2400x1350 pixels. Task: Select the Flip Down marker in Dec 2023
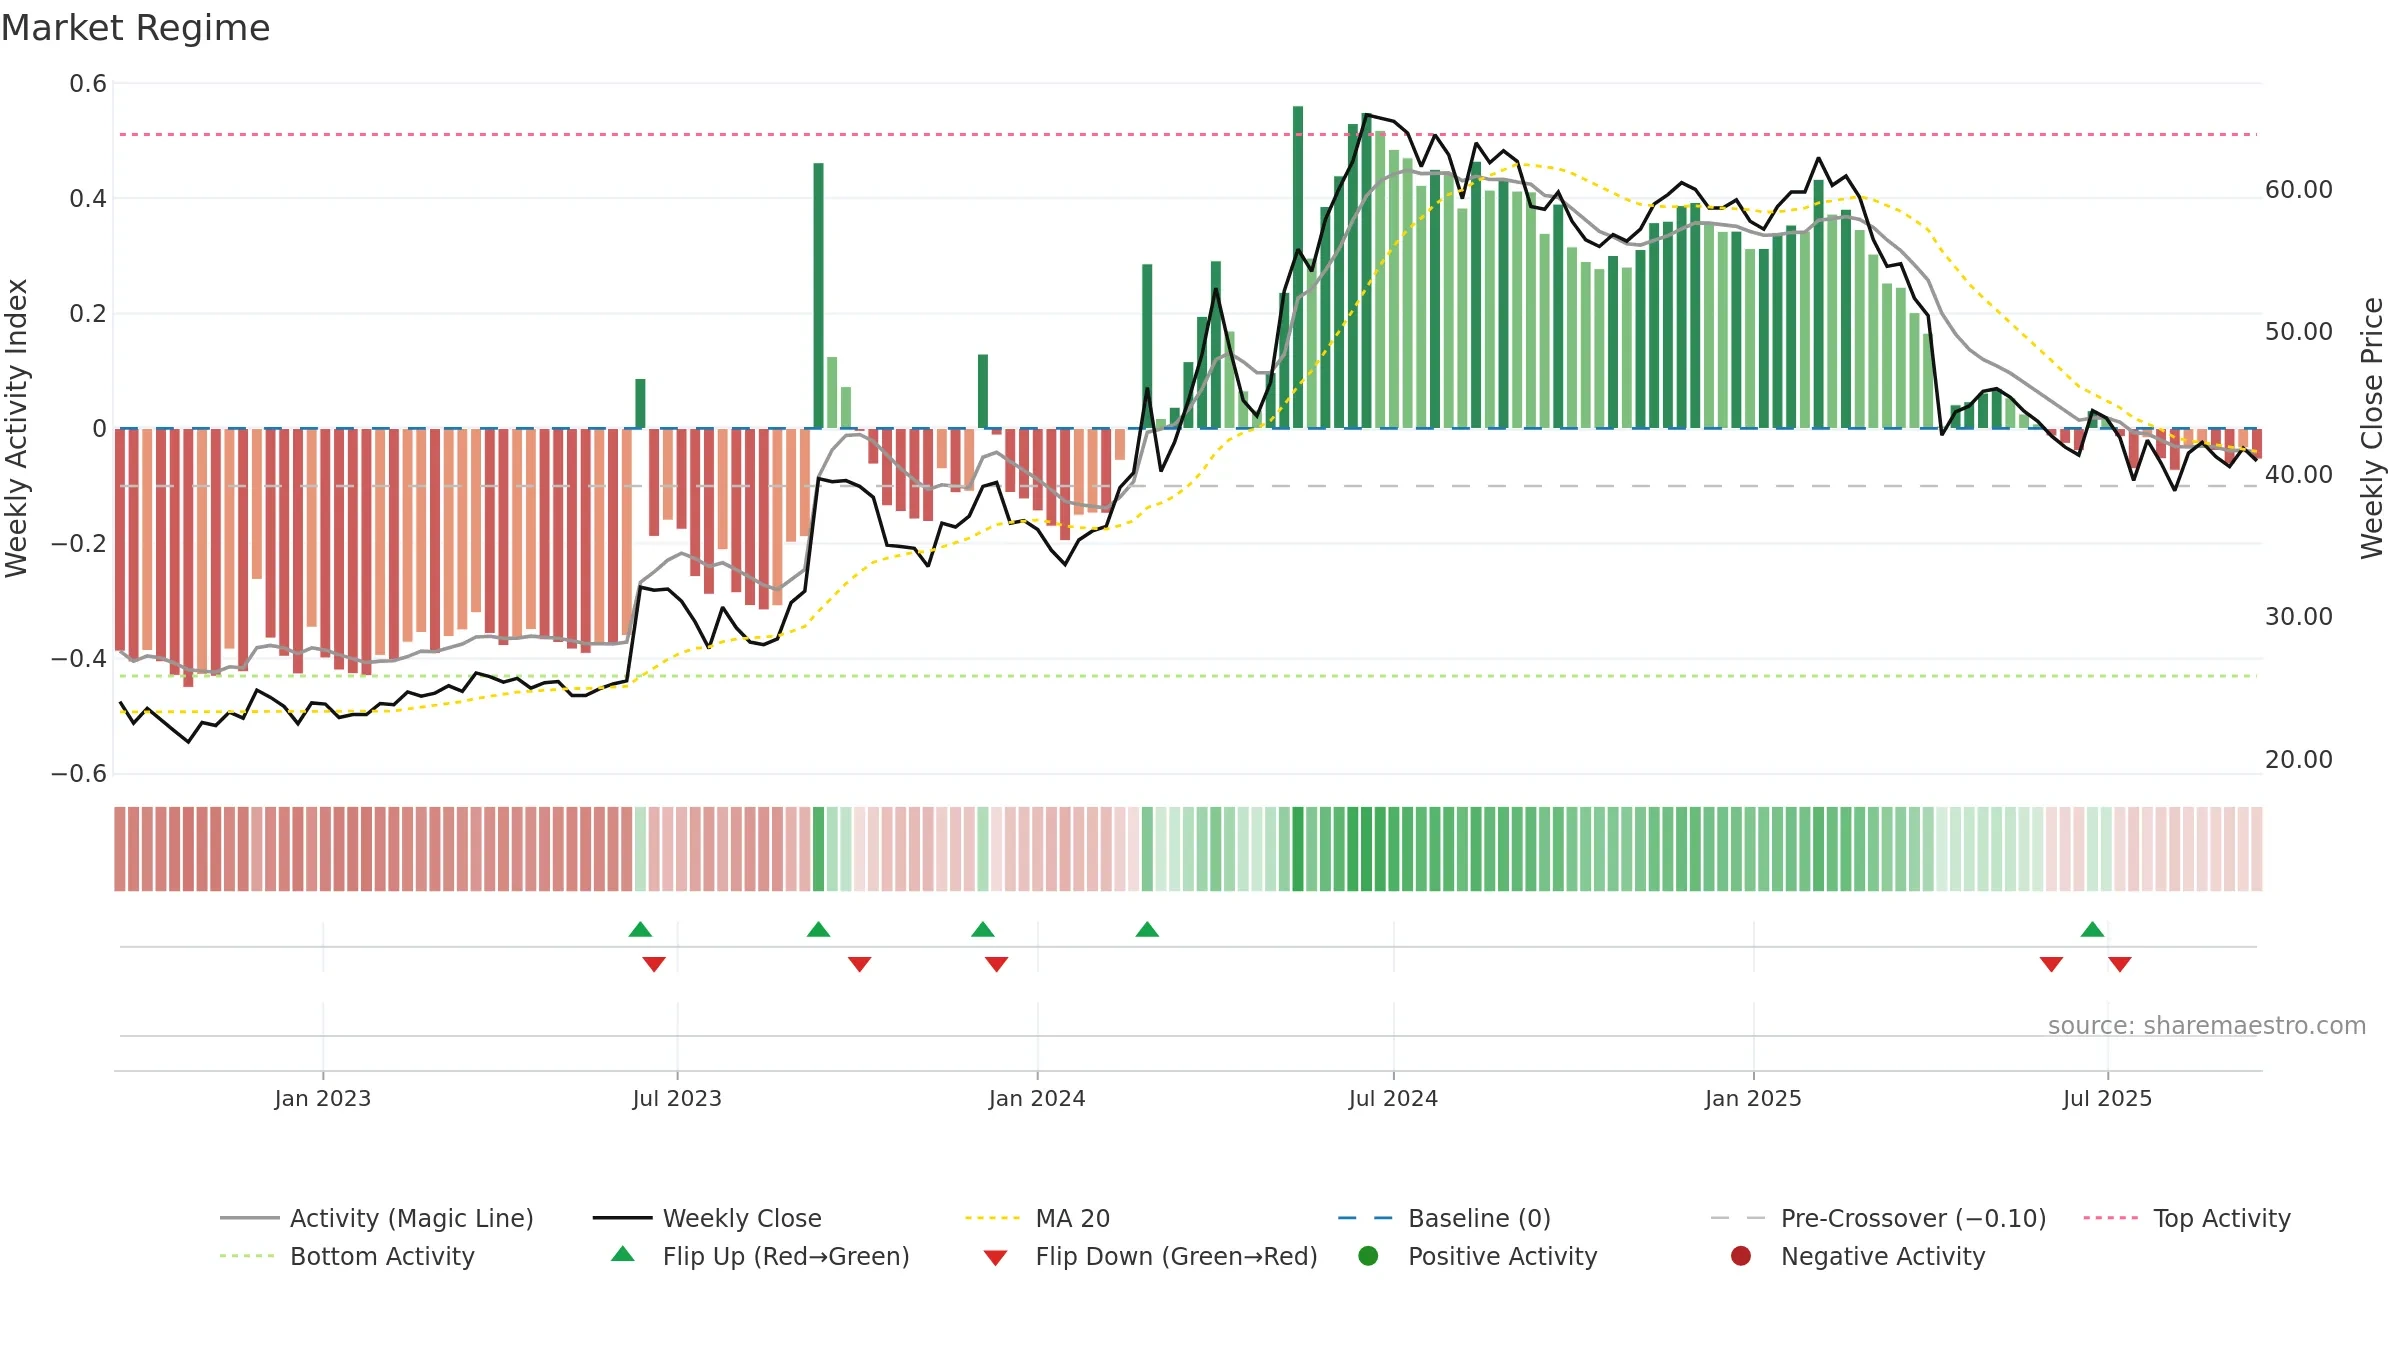[x=996, y=964]
